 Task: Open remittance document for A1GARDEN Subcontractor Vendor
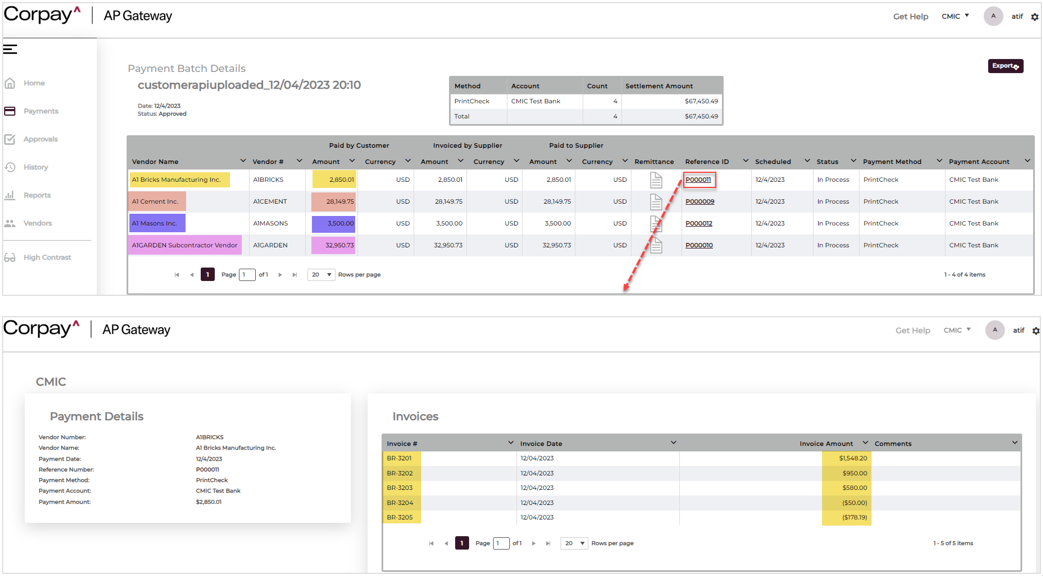click(x=656, y=245)
